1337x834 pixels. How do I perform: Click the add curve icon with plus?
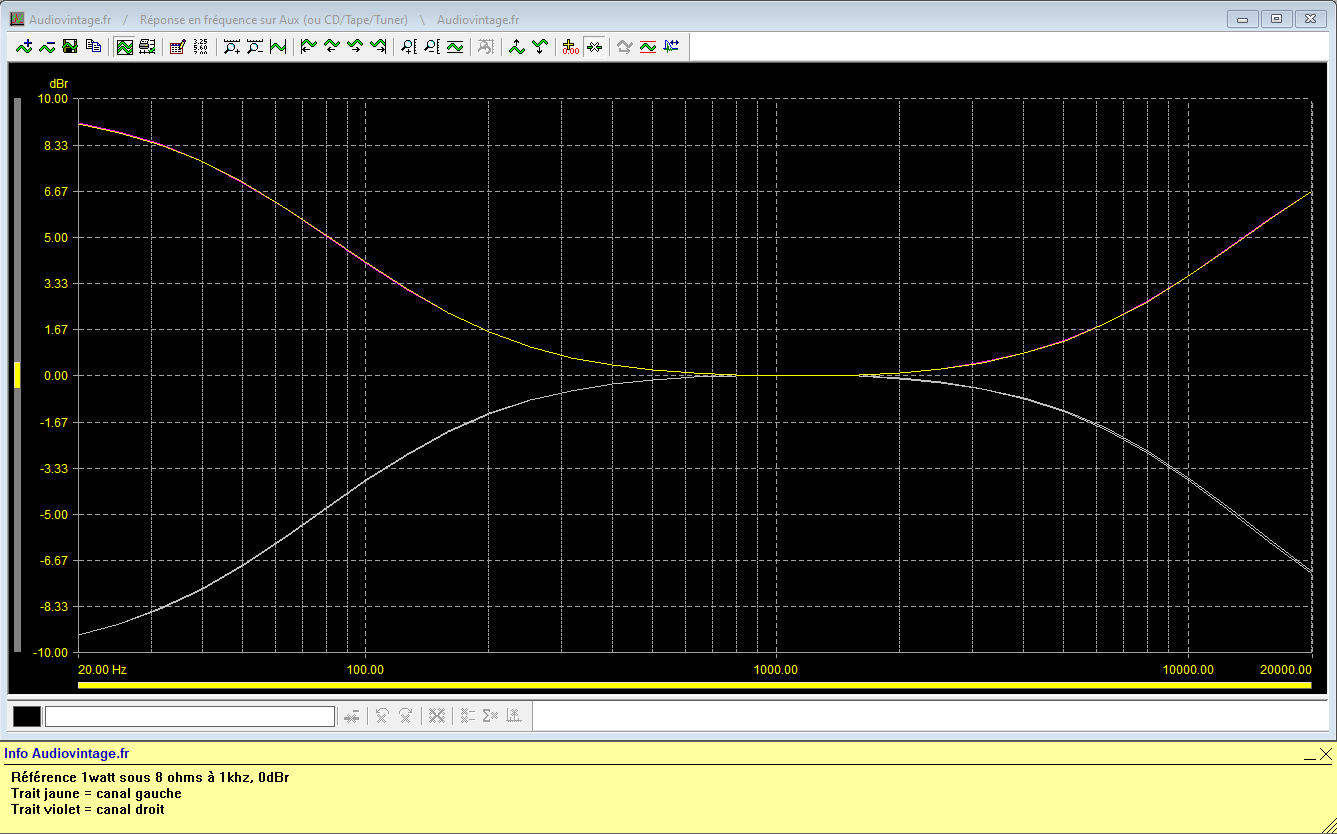(x=24, y=46)
